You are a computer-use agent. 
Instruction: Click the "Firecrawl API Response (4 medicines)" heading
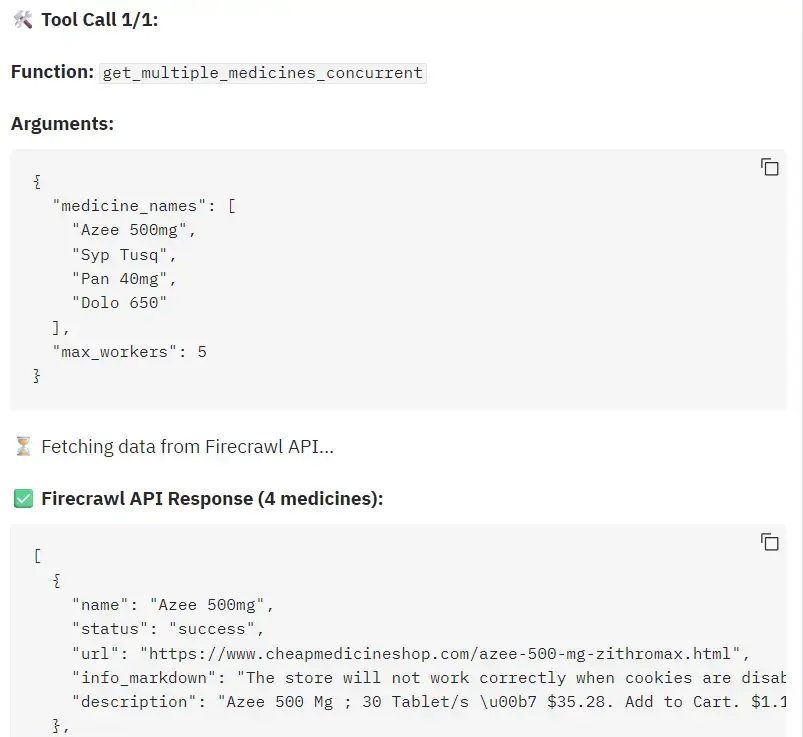coord(212,498)
